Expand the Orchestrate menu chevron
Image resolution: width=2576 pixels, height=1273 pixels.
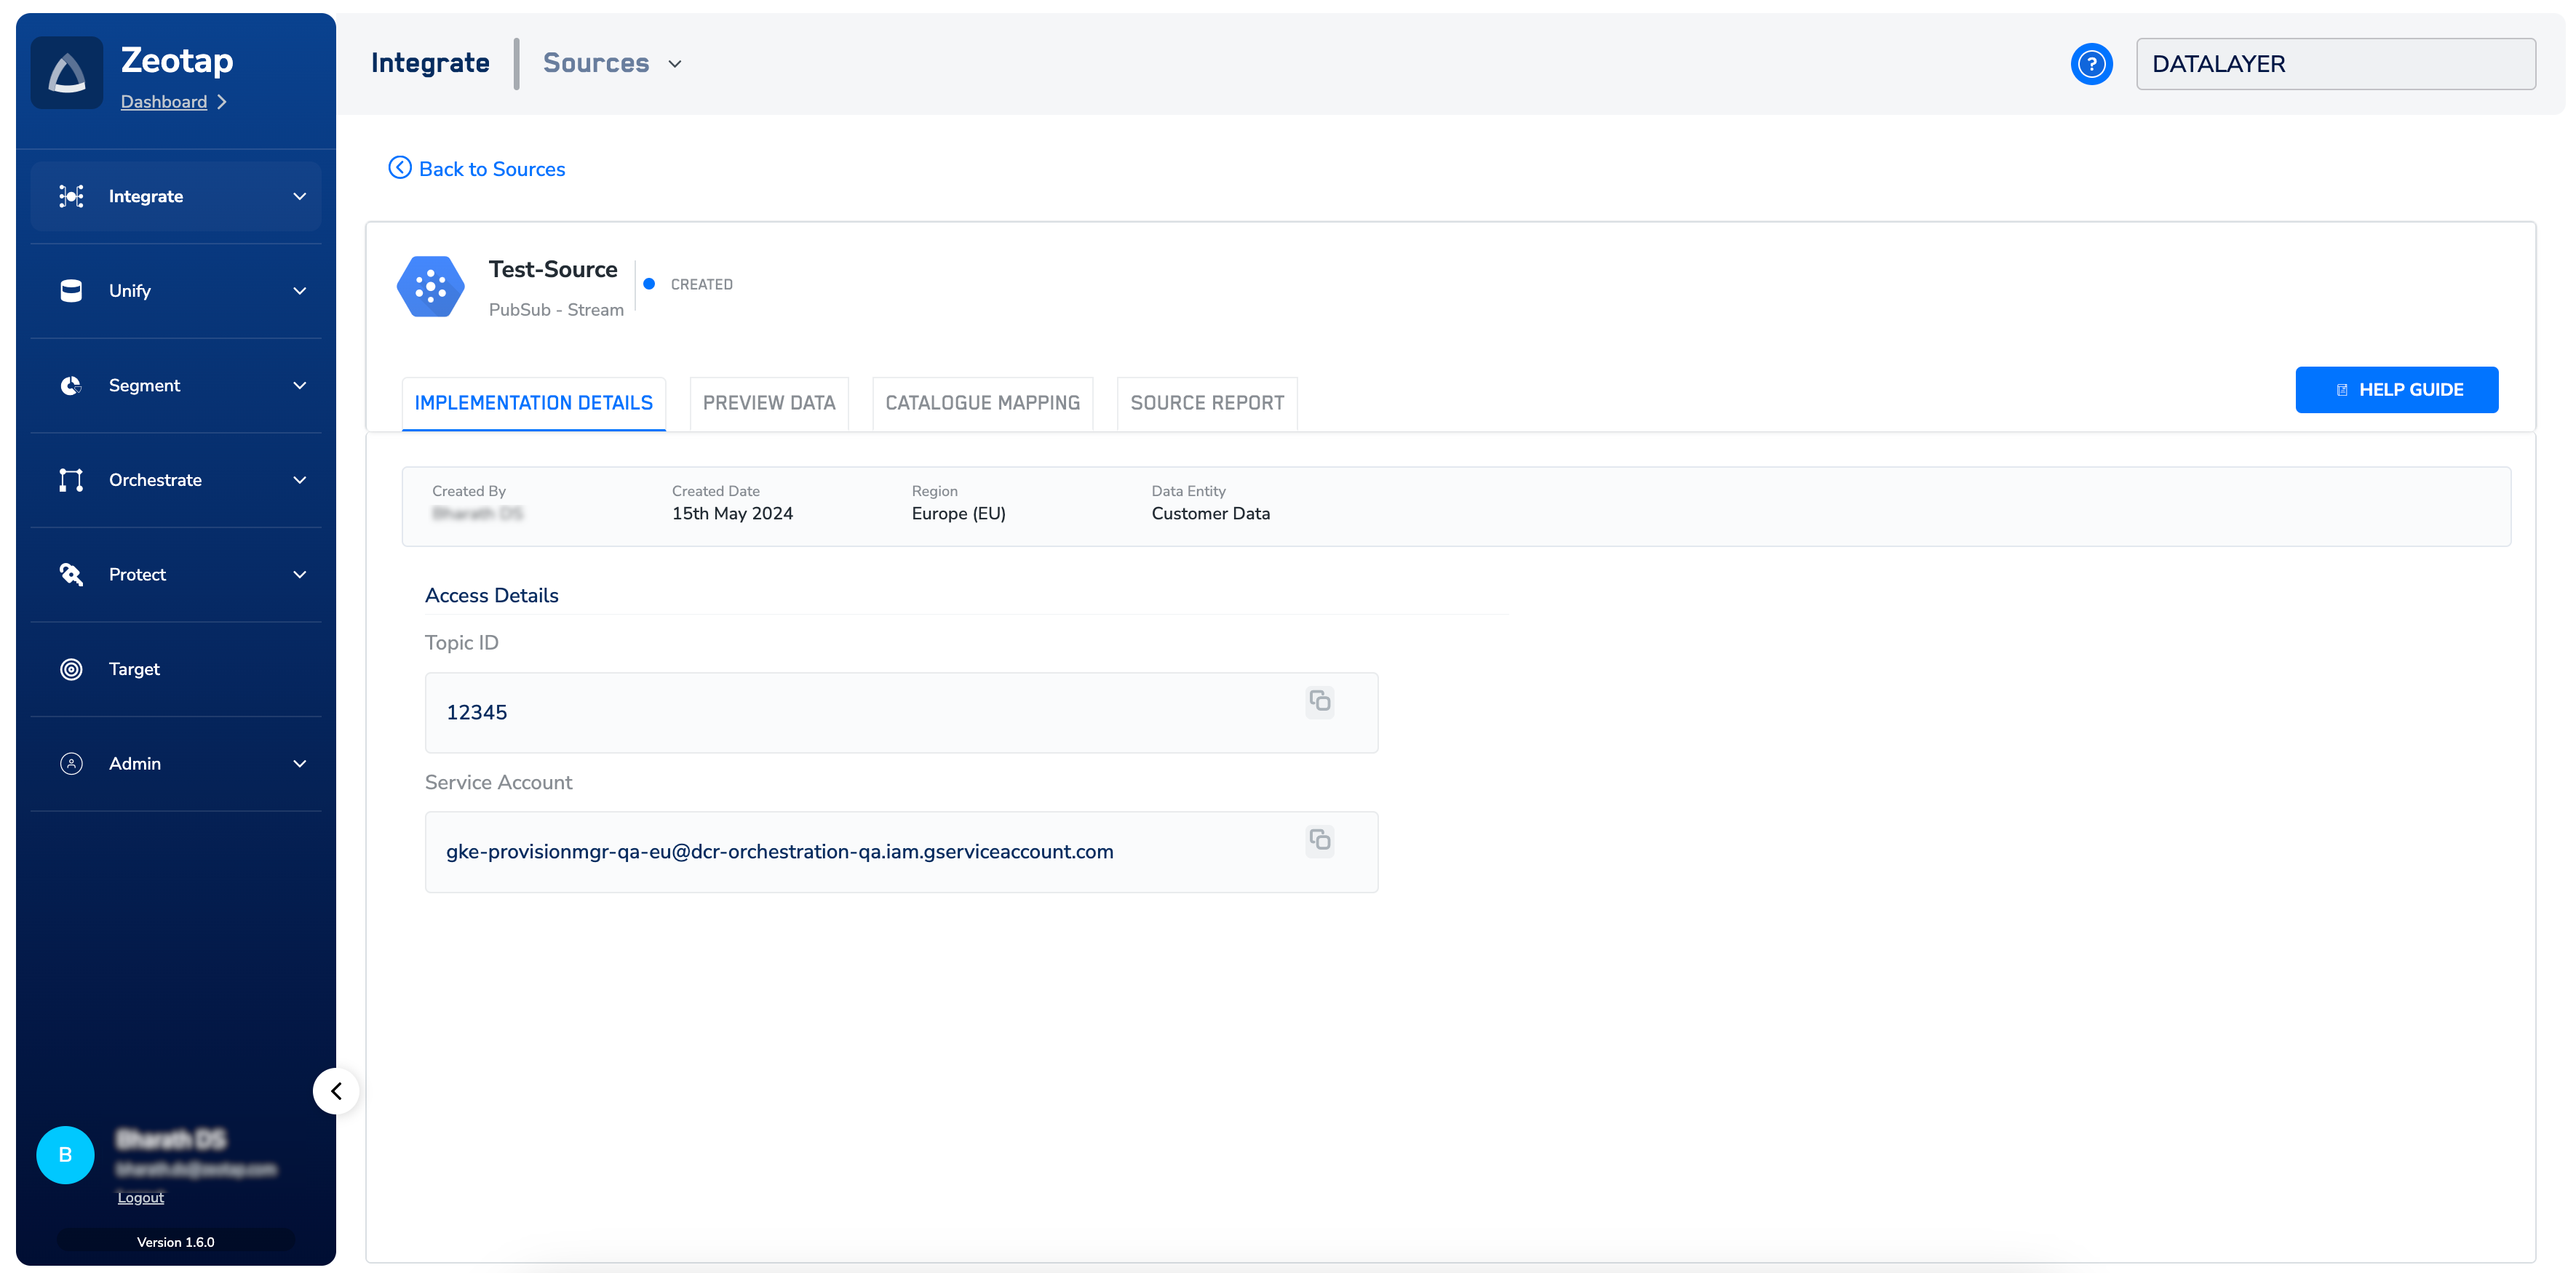[299, 480]
